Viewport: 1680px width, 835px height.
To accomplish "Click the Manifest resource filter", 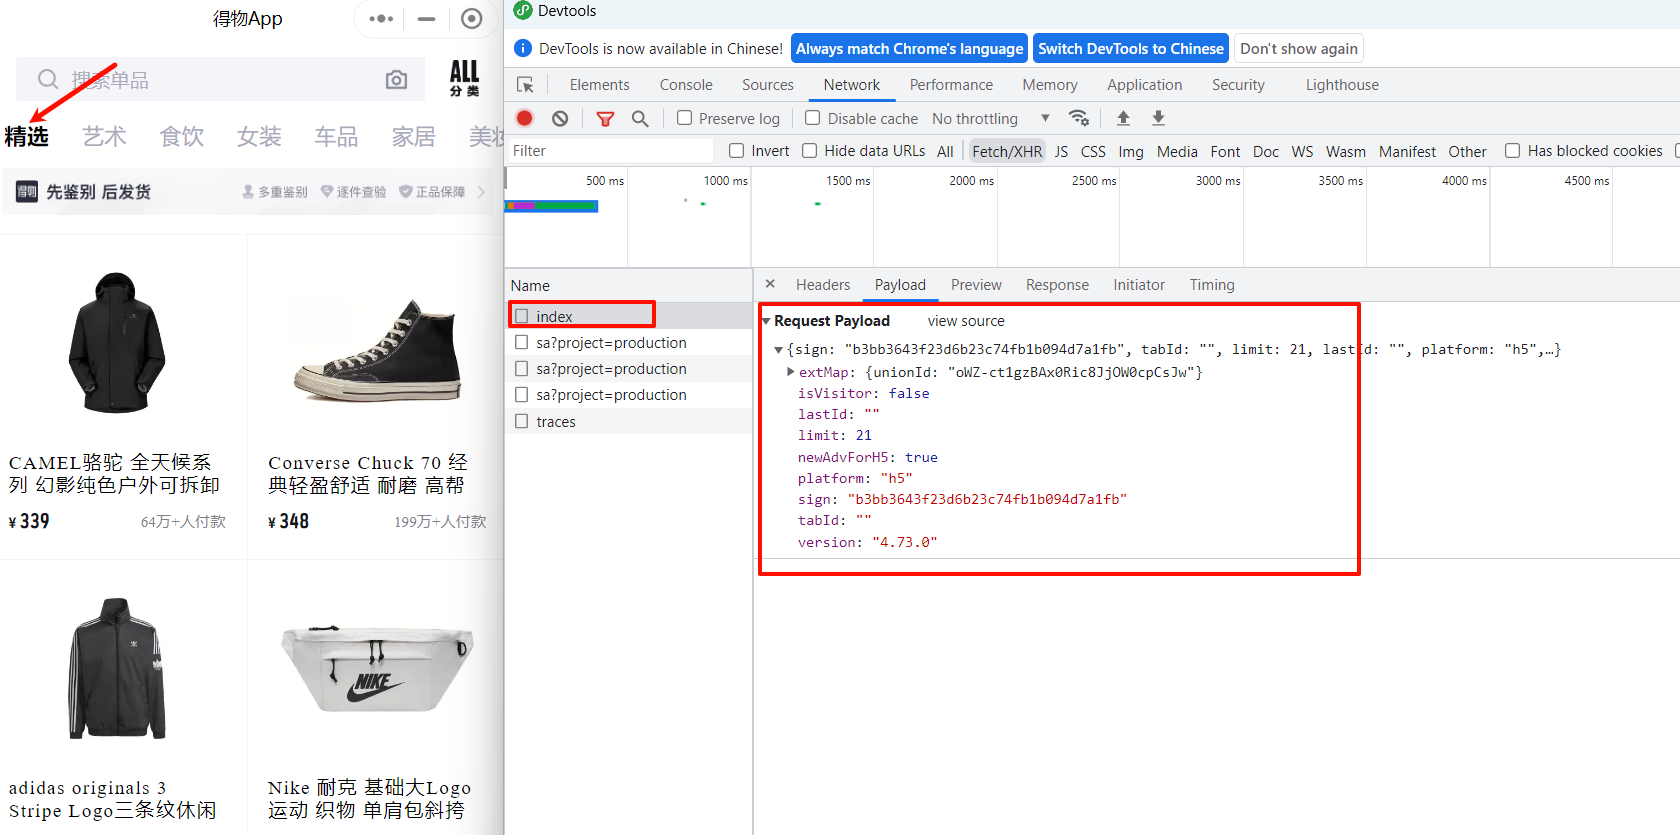I will pos(1407,151).
